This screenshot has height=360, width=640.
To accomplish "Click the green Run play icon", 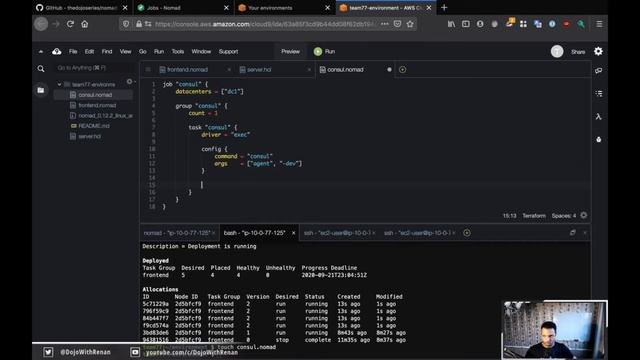I will tap(318, 51).
